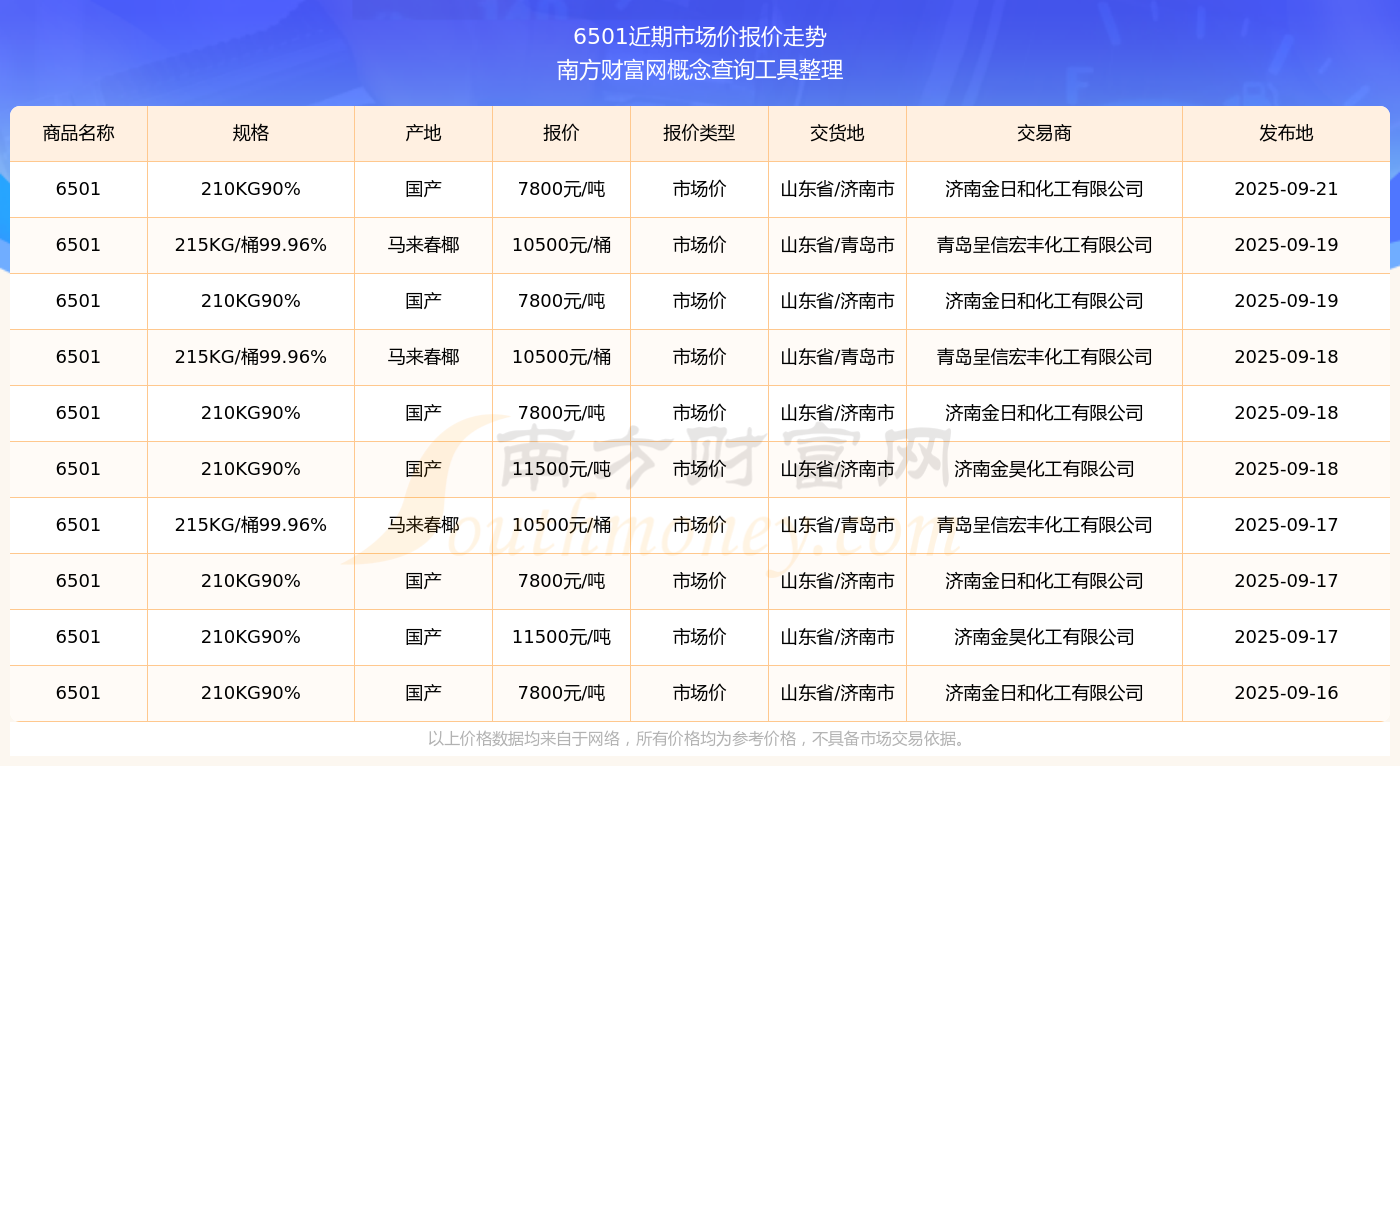The width and height of the screenshot is (1400, 1205).
Task: Click subtitle 南方财富网概念查询工具整理
Action: 700,70
